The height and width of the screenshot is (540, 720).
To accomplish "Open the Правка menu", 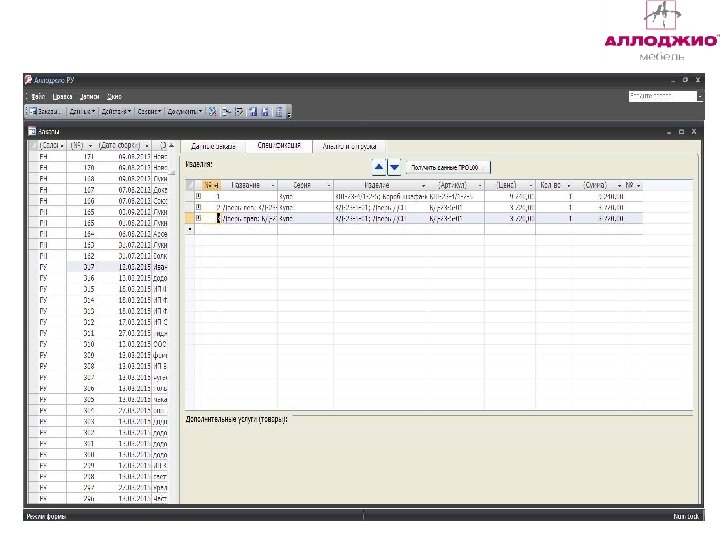I will 62,96.
